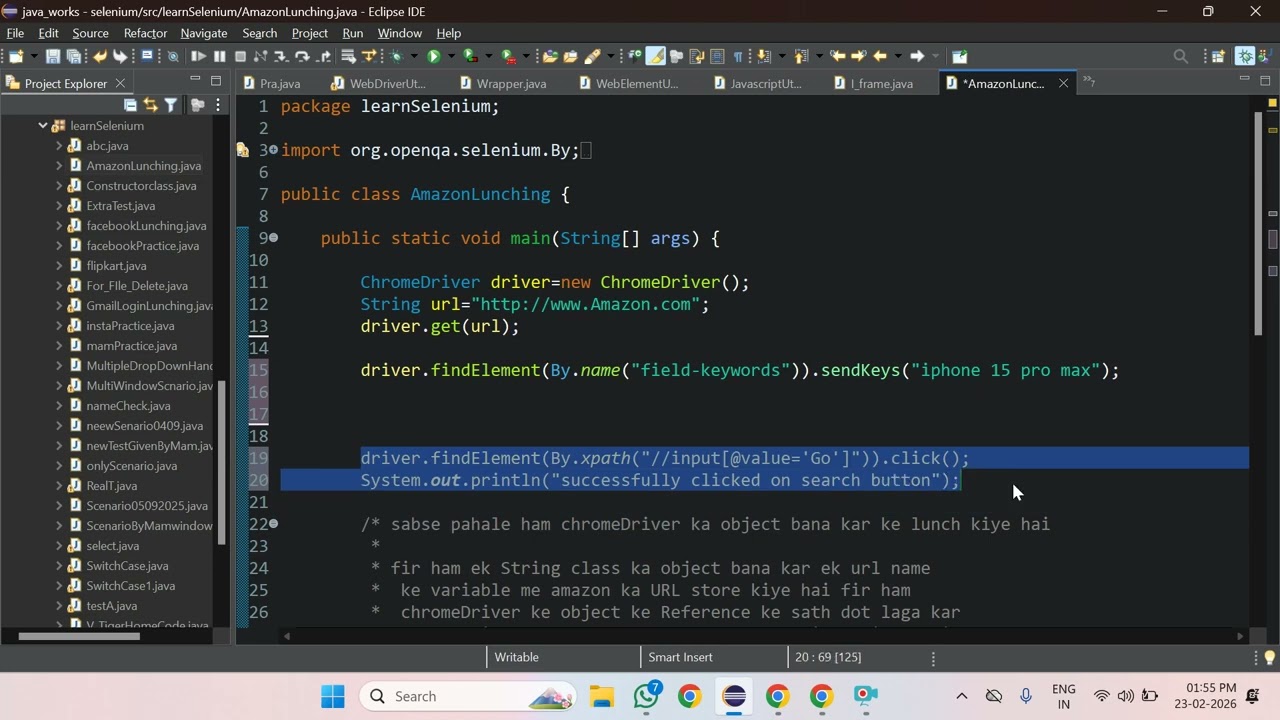Click the Resume debug icon
Viewport: 1280px width, 720px height.
coord(198,56)
